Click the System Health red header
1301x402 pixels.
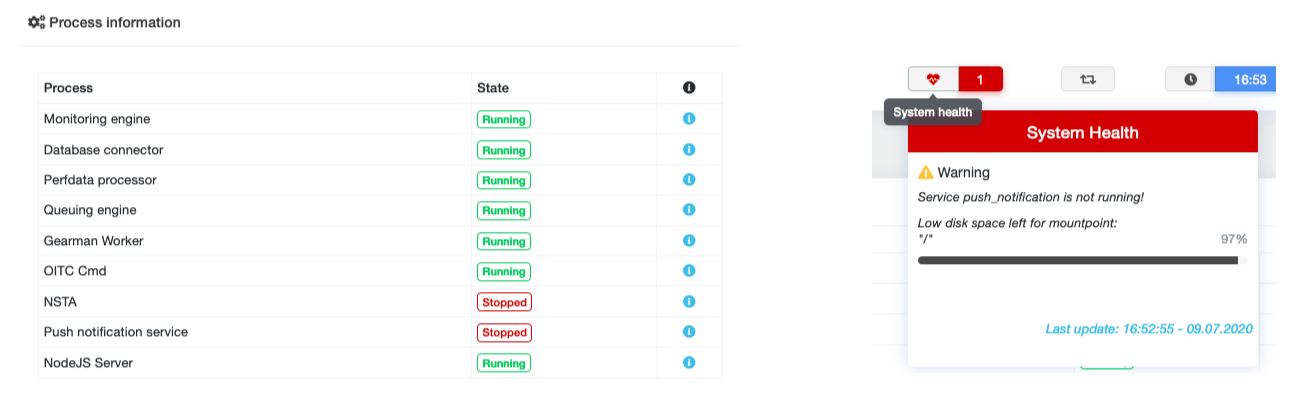[1082, 132]
